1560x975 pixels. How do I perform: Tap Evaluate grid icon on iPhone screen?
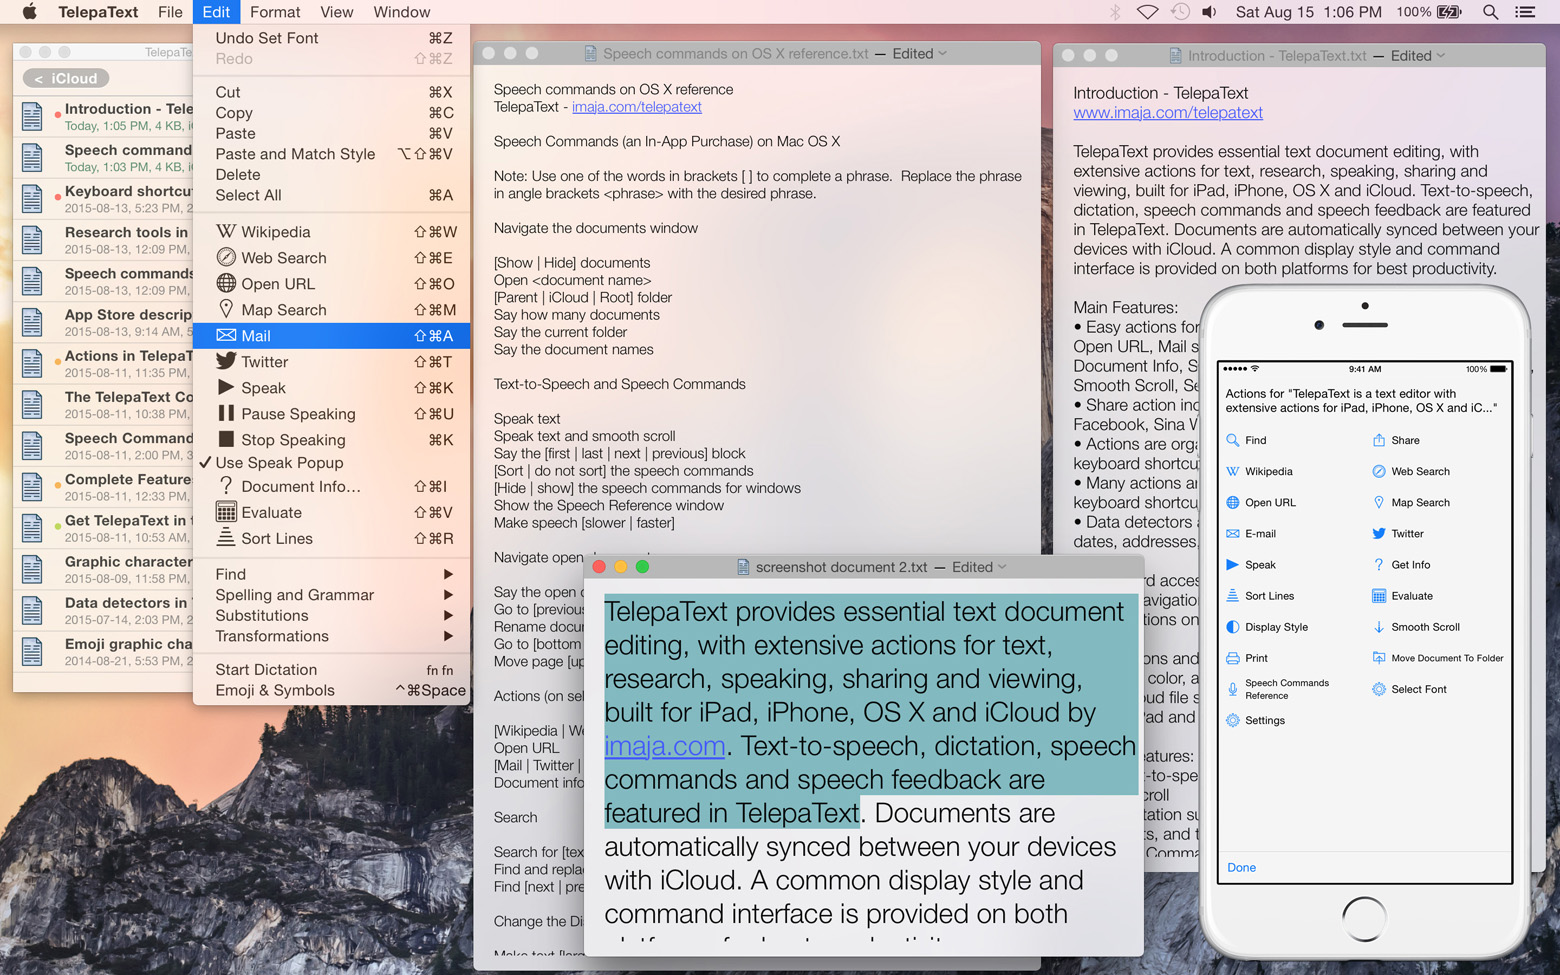[1379, 596]
